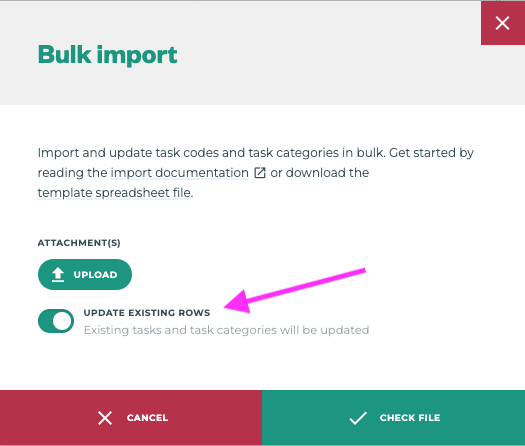
Task: Click the external link icon after import documentation
Action: [x=260, y=173]
